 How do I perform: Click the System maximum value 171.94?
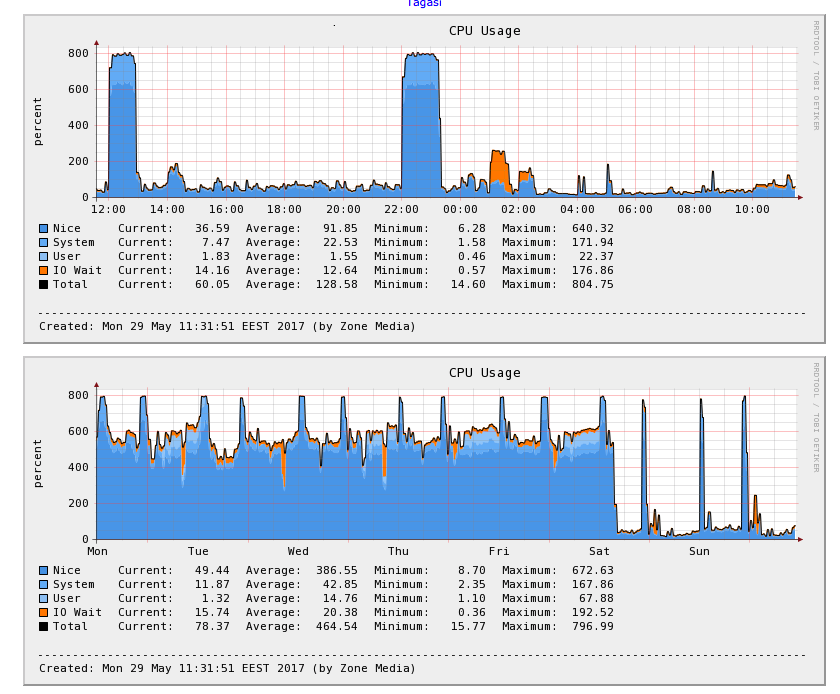click(592, 243)
